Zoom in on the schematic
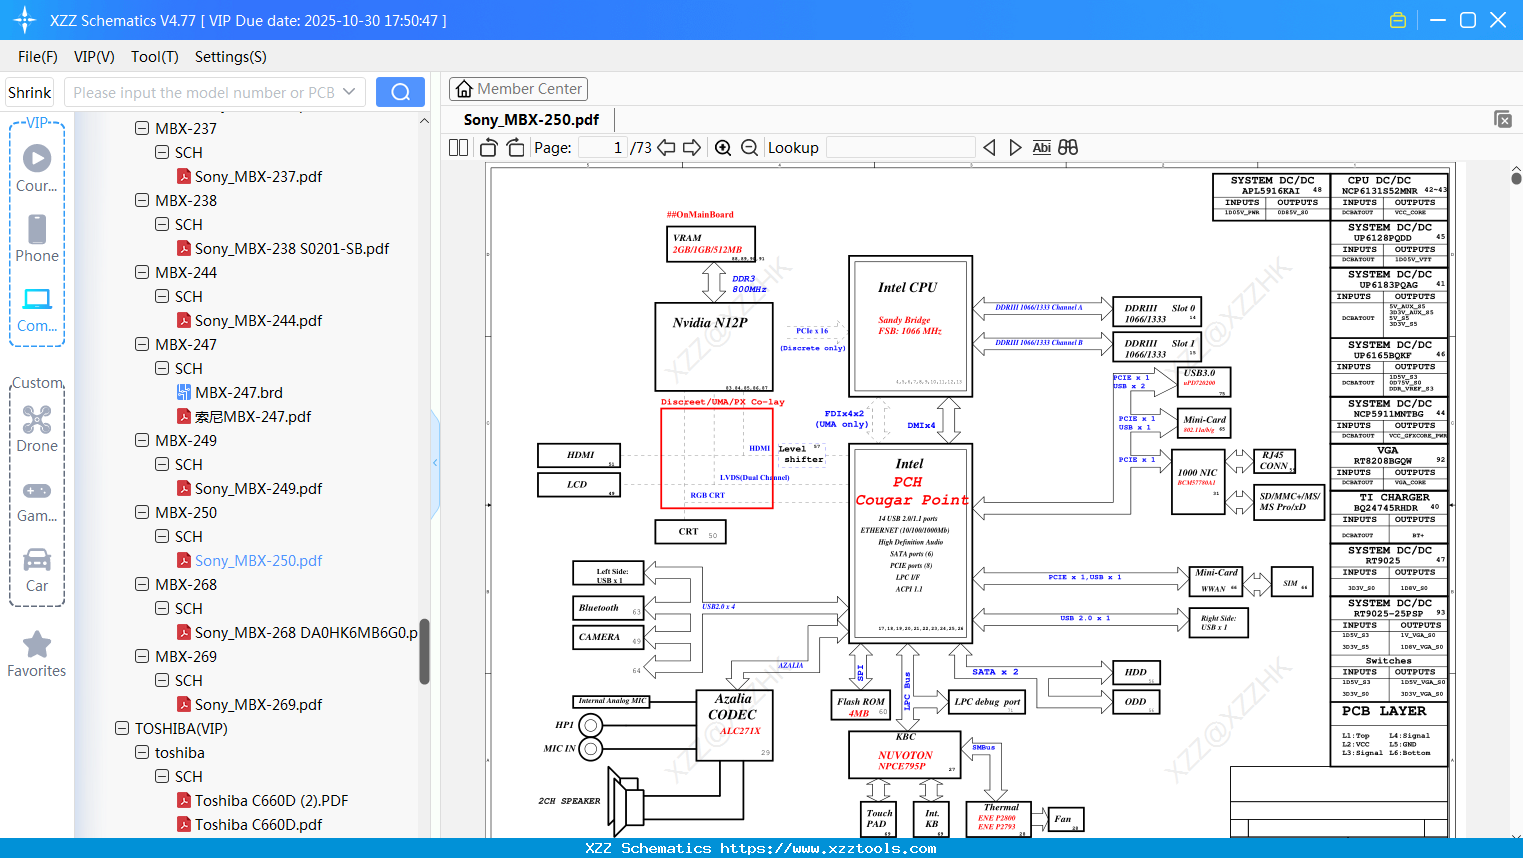 point(723,148)
